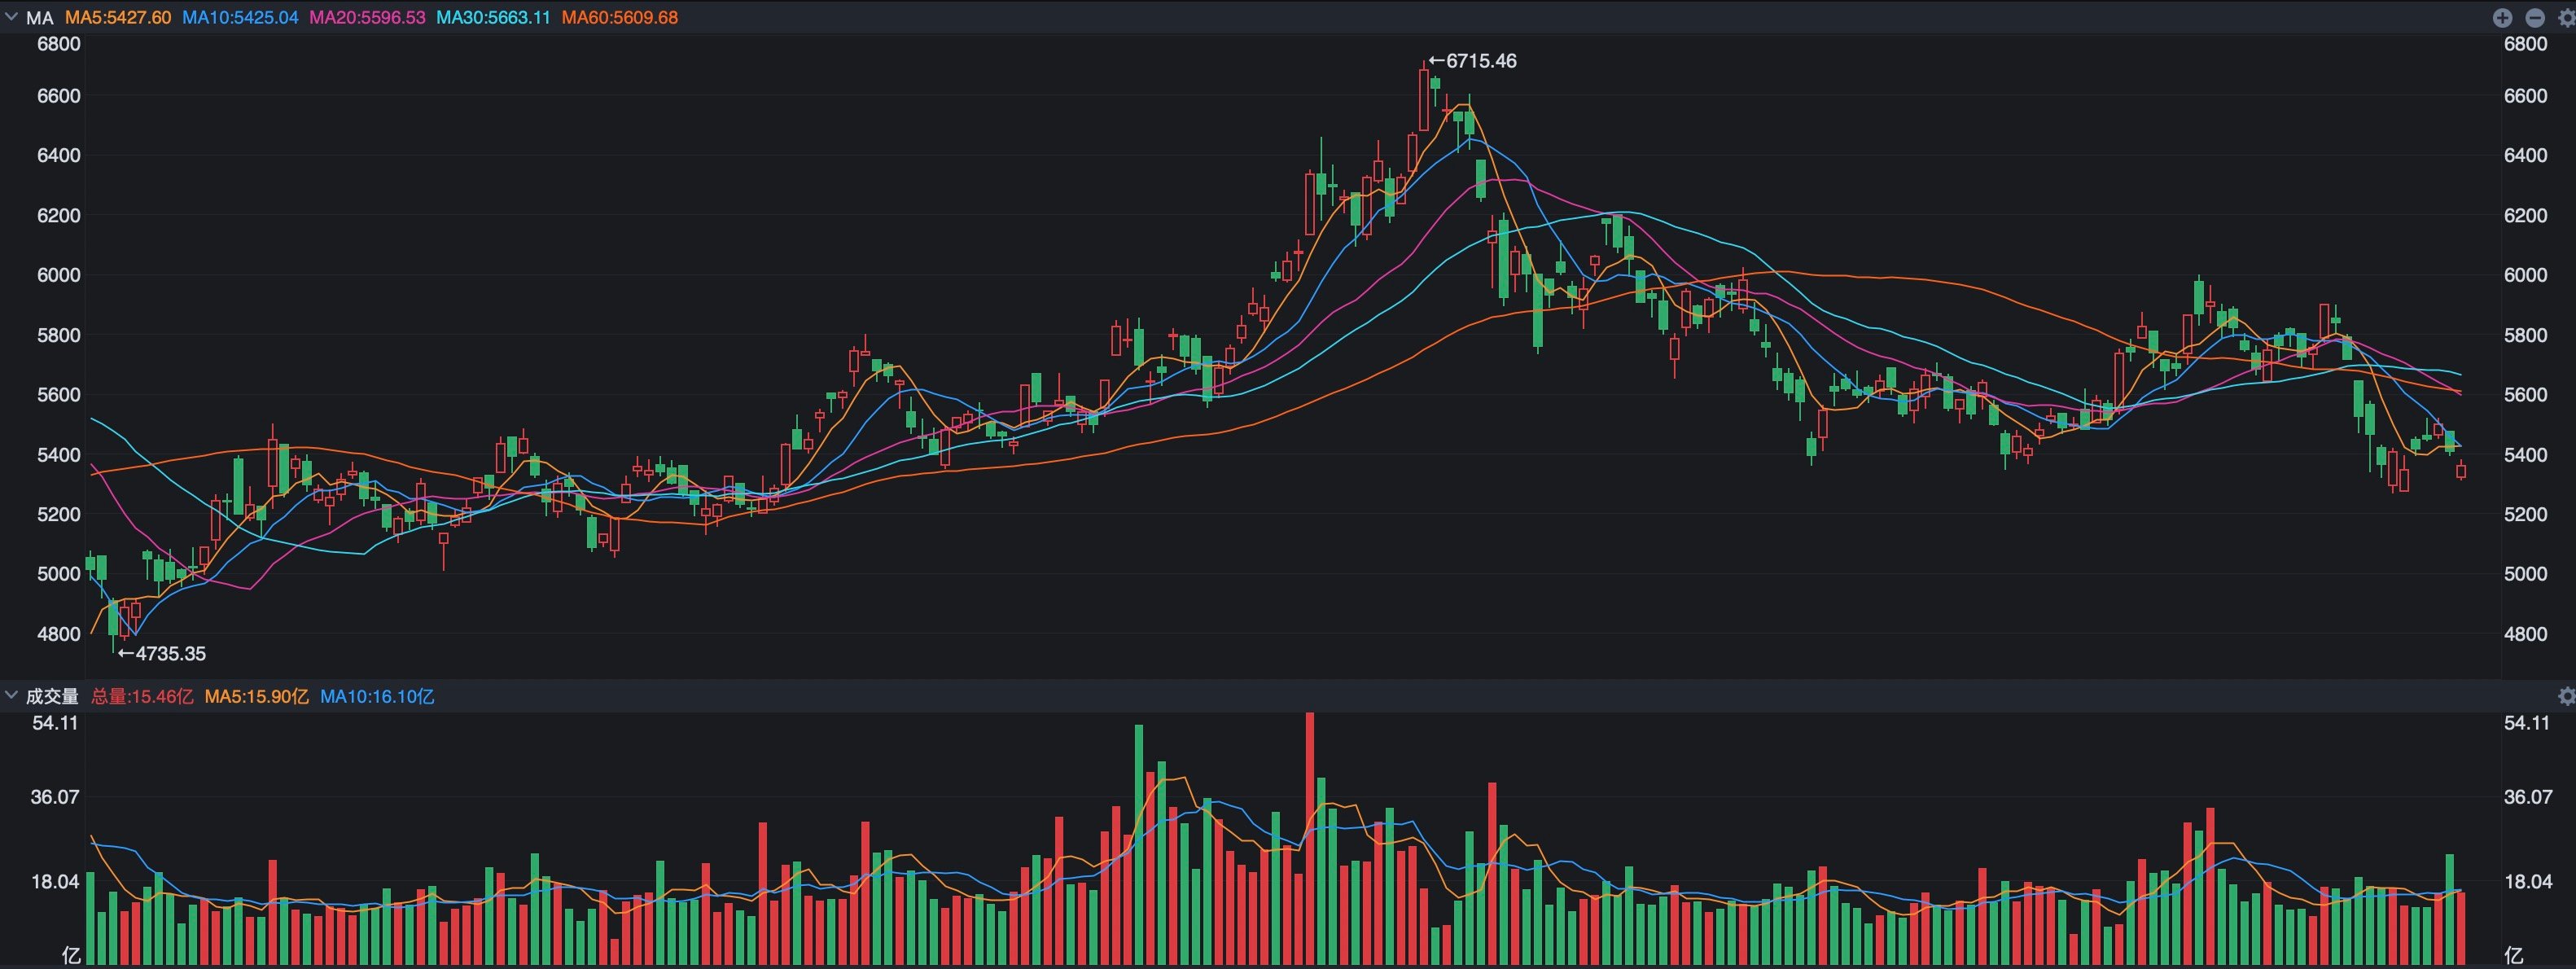
Task: Click the MA5:5427.60 legend label
Action: 118,18
